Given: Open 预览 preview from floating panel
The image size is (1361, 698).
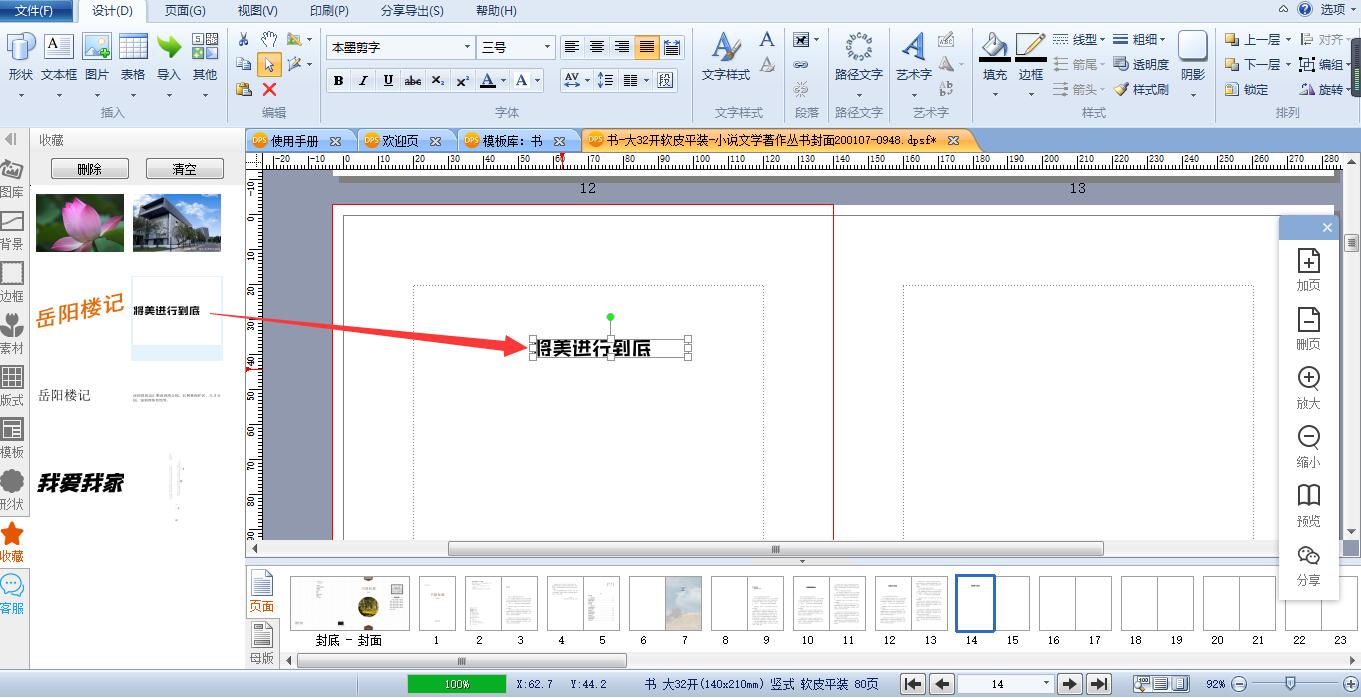Looking at the screenshot, I should click(1308, 506).
